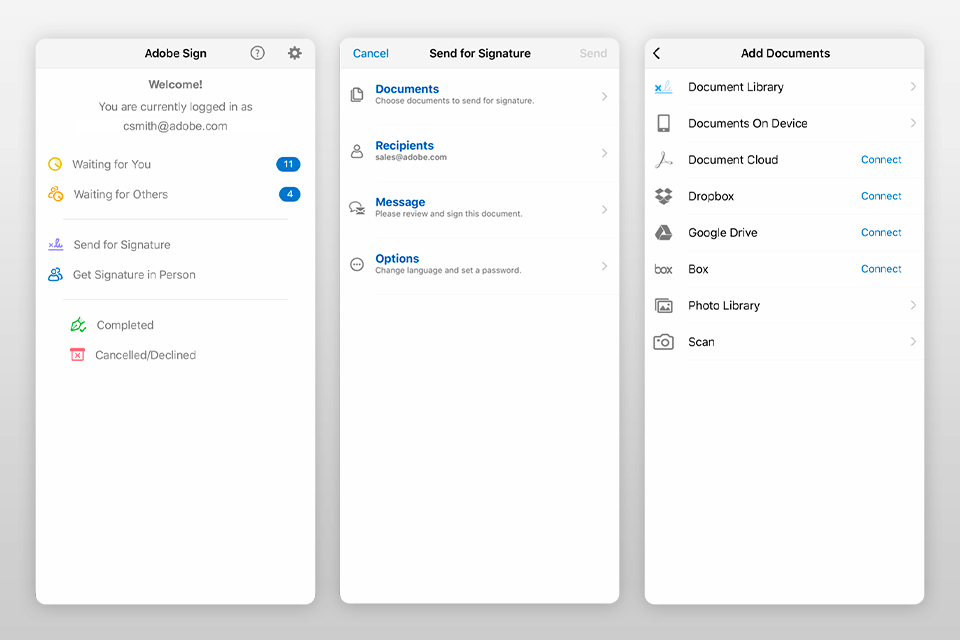960x640 pixels.
Task: Open the badge showing 4 items
Action: coord(290,194)
